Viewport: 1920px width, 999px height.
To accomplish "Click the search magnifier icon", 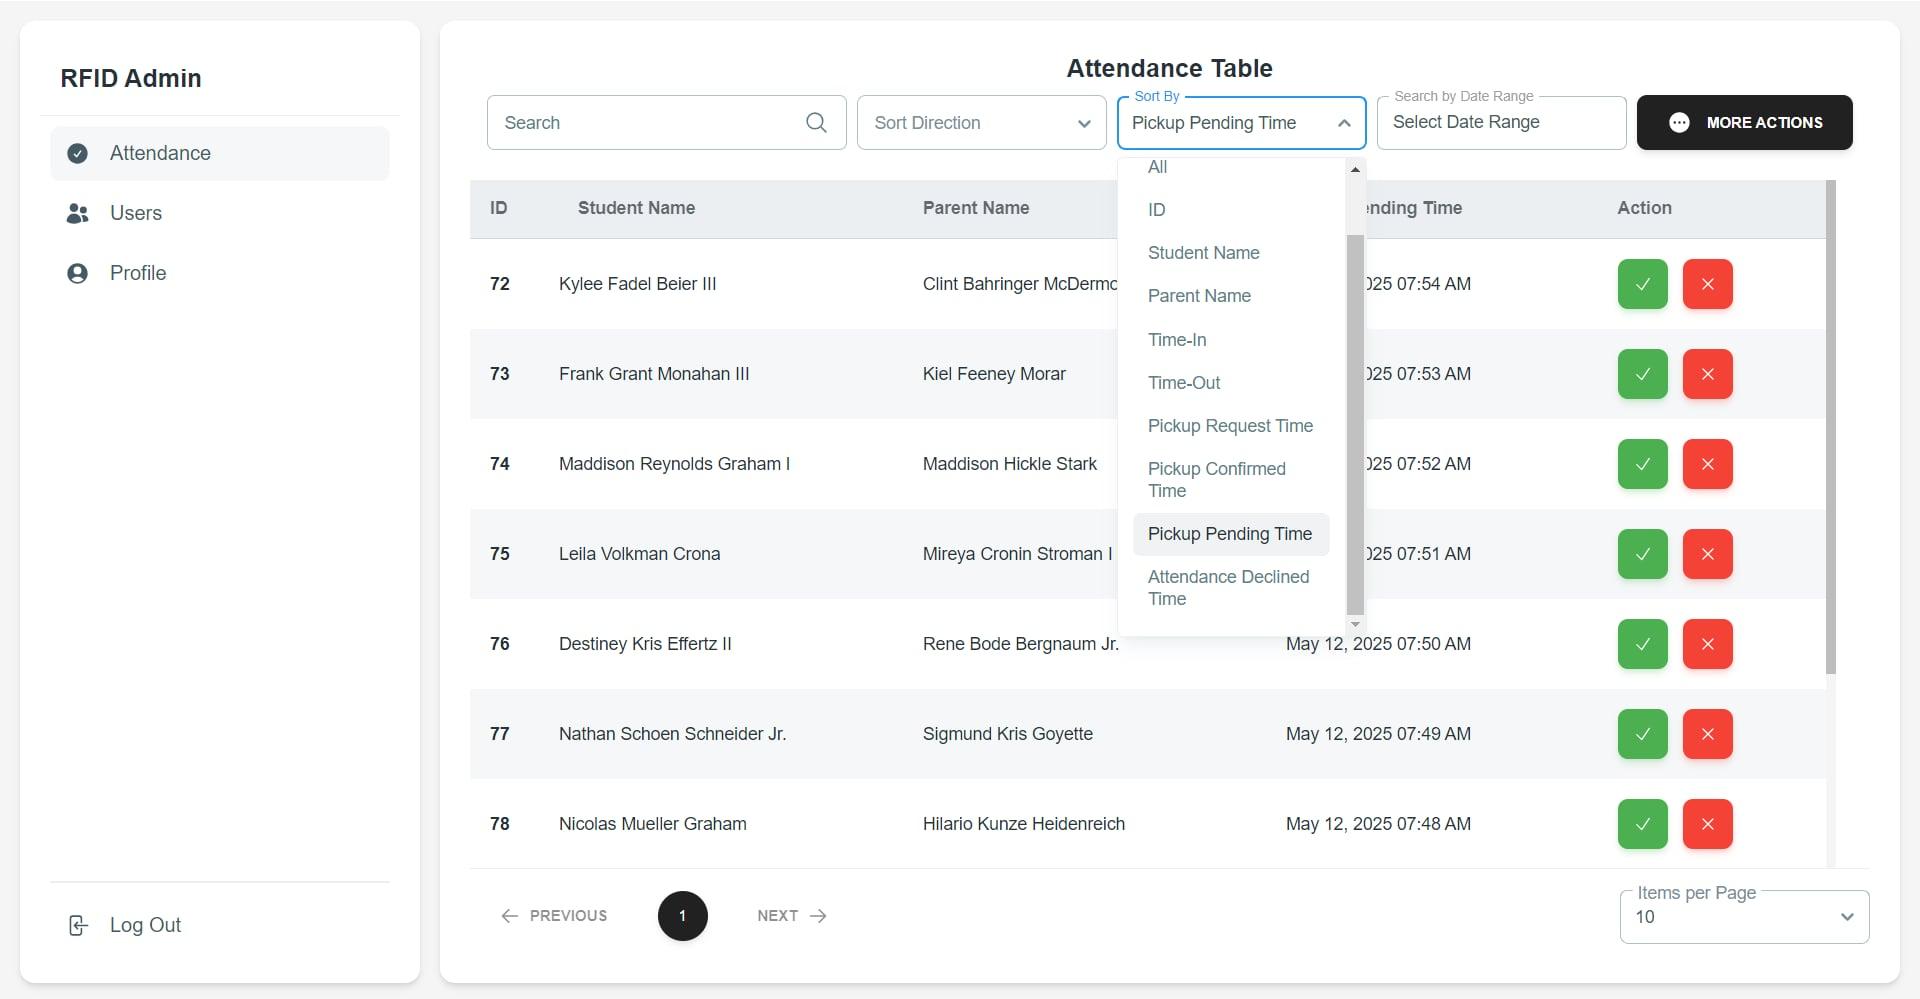I will click(x=816, y=122).
